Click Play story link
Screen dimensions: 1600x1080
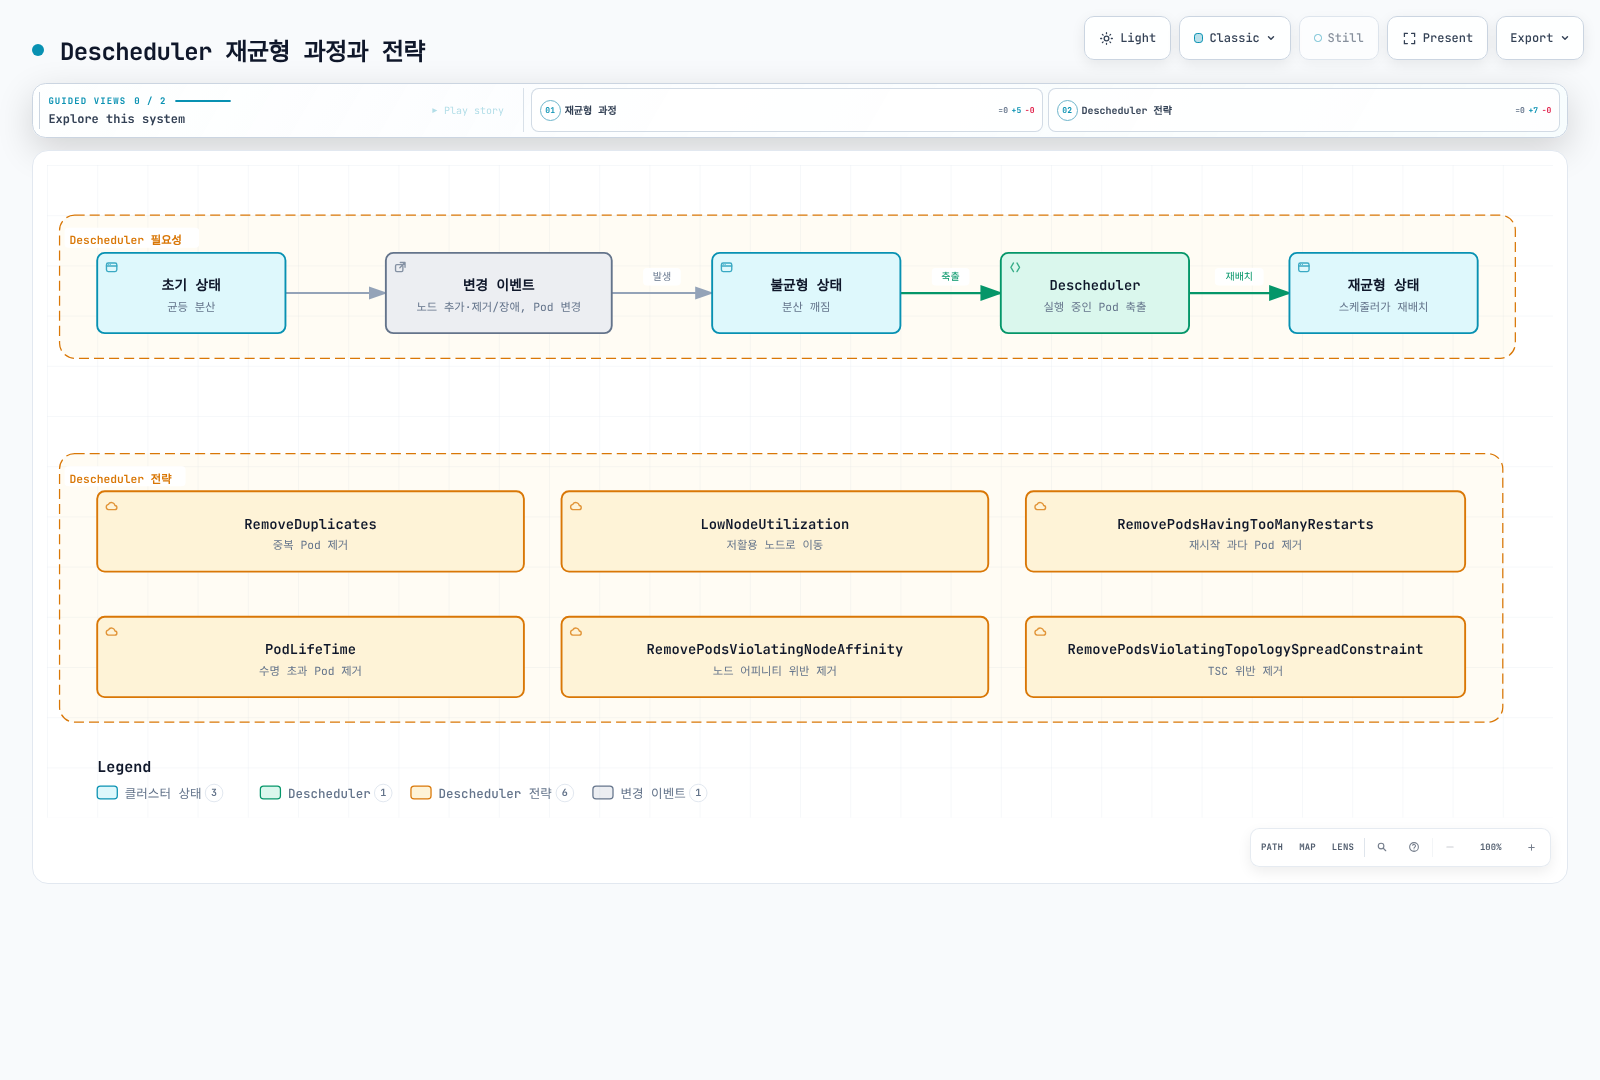coord(468,111)
